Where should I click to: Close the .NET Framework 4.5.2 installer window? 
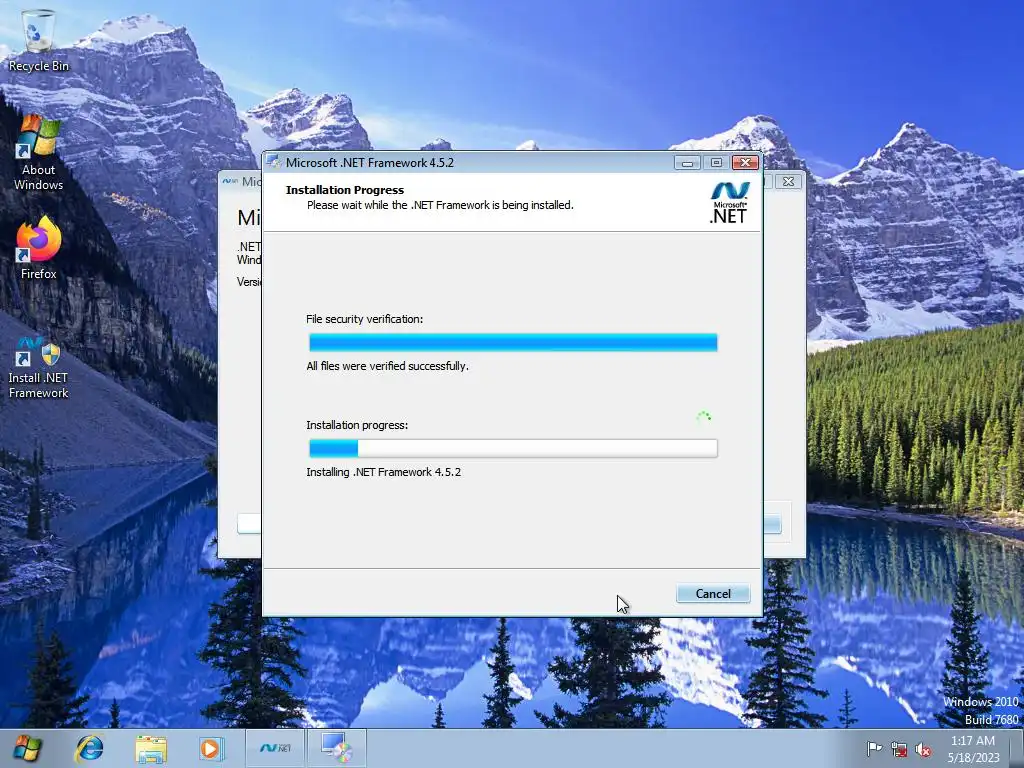[745, 163]
